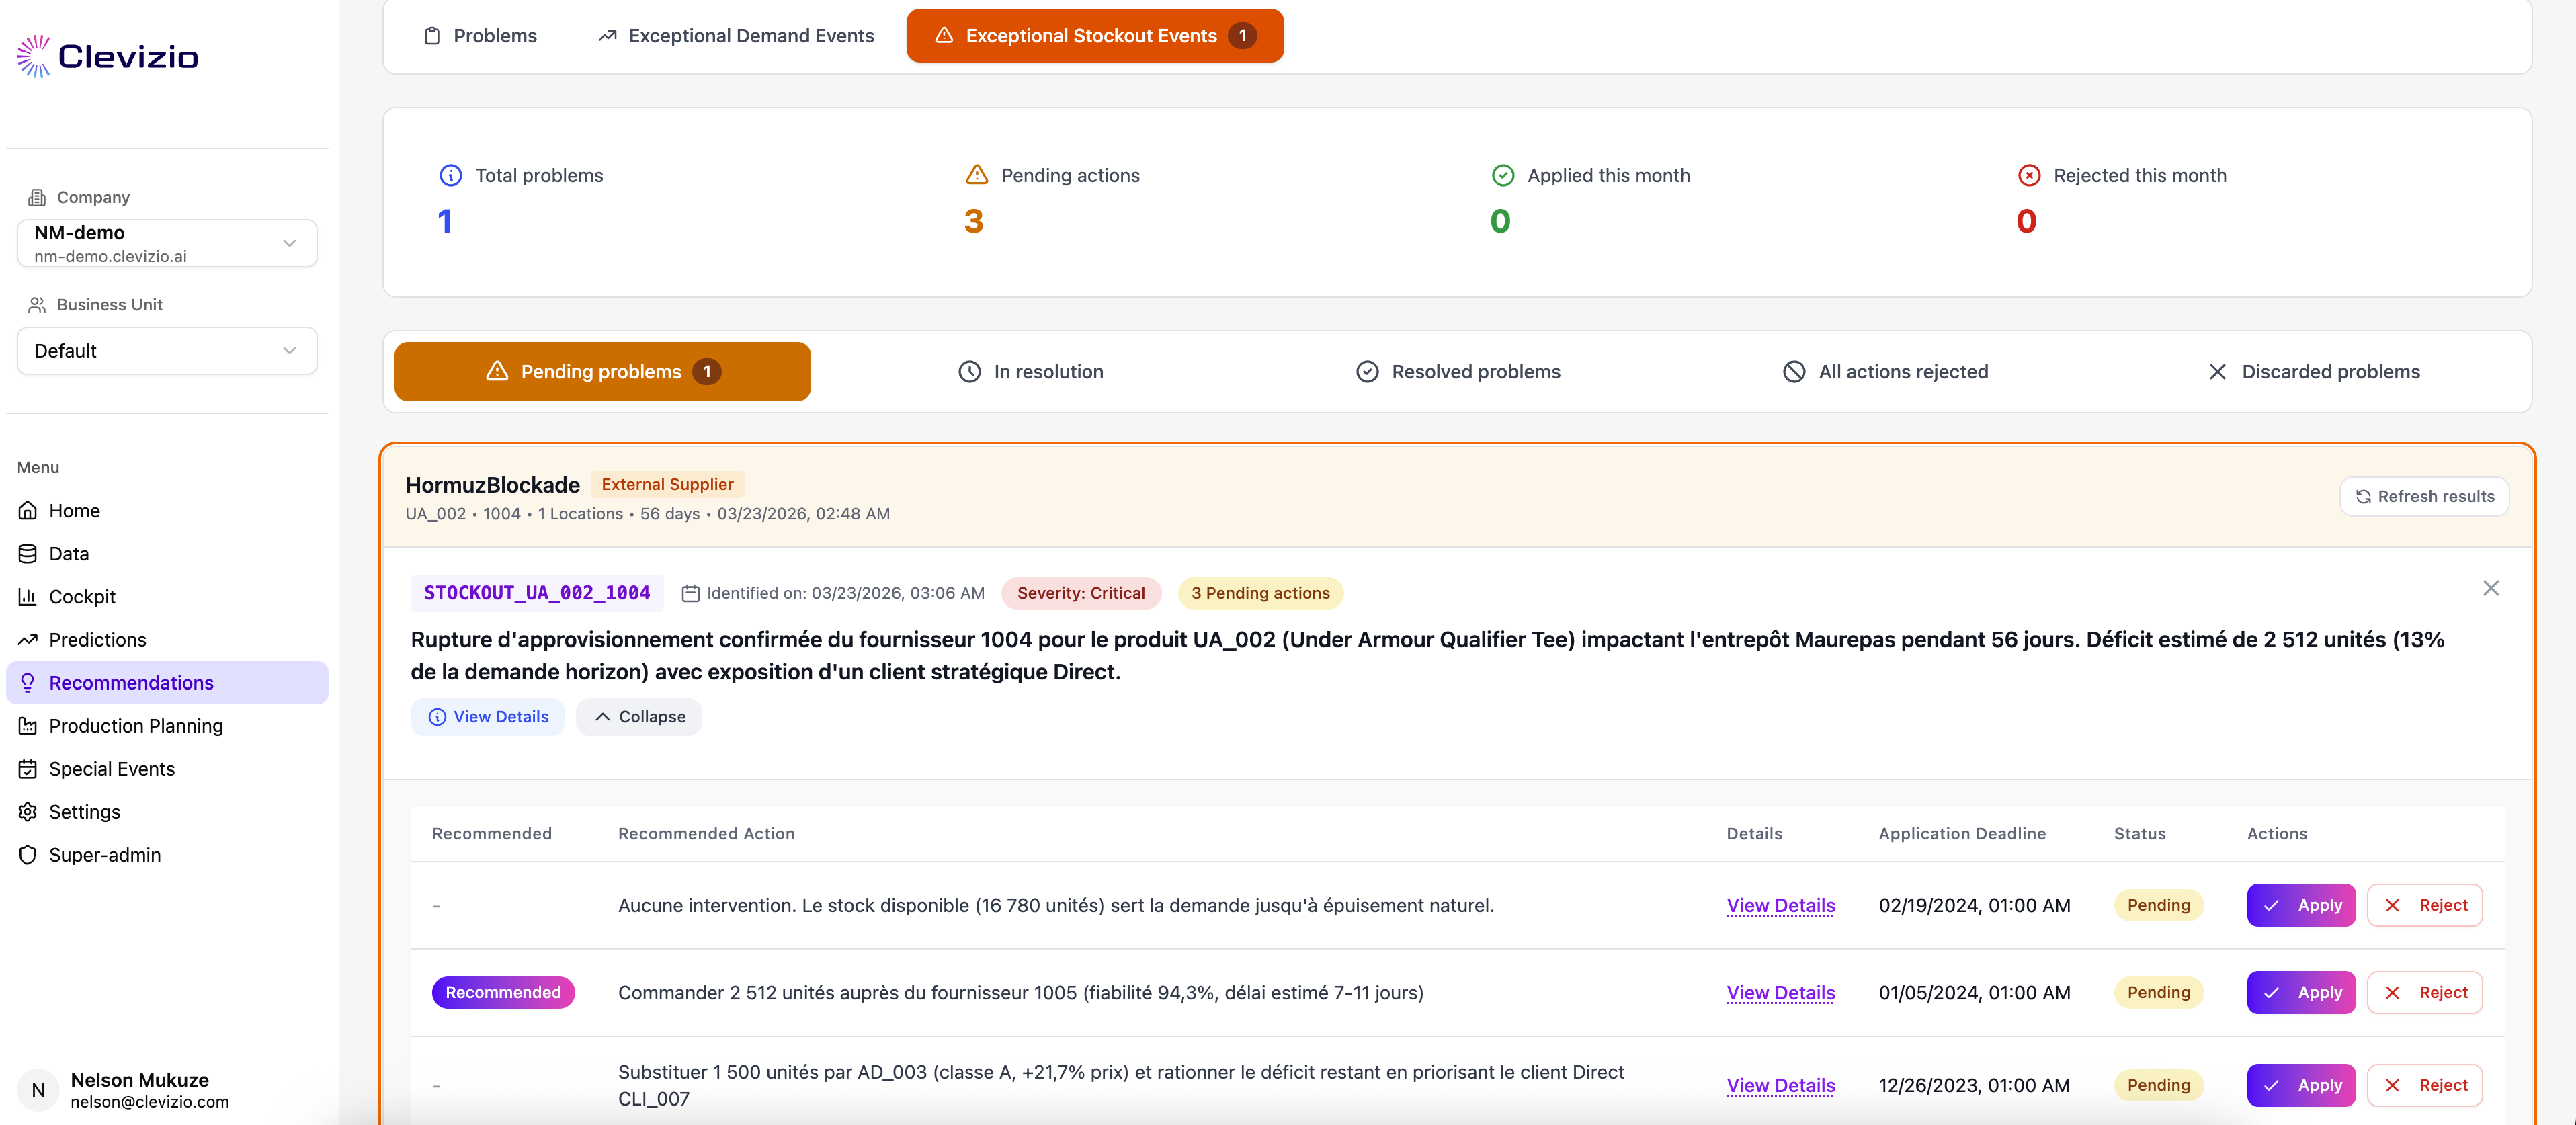
Task: Dismiss the stockout problem with X icon
Action: [x=2490, y=589]
